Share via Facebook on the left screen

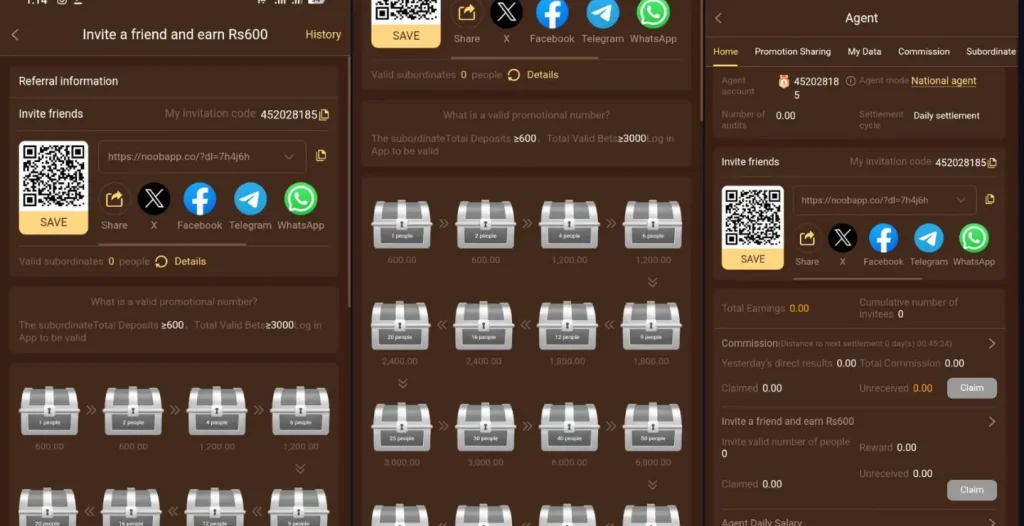[x=200, y=199]
